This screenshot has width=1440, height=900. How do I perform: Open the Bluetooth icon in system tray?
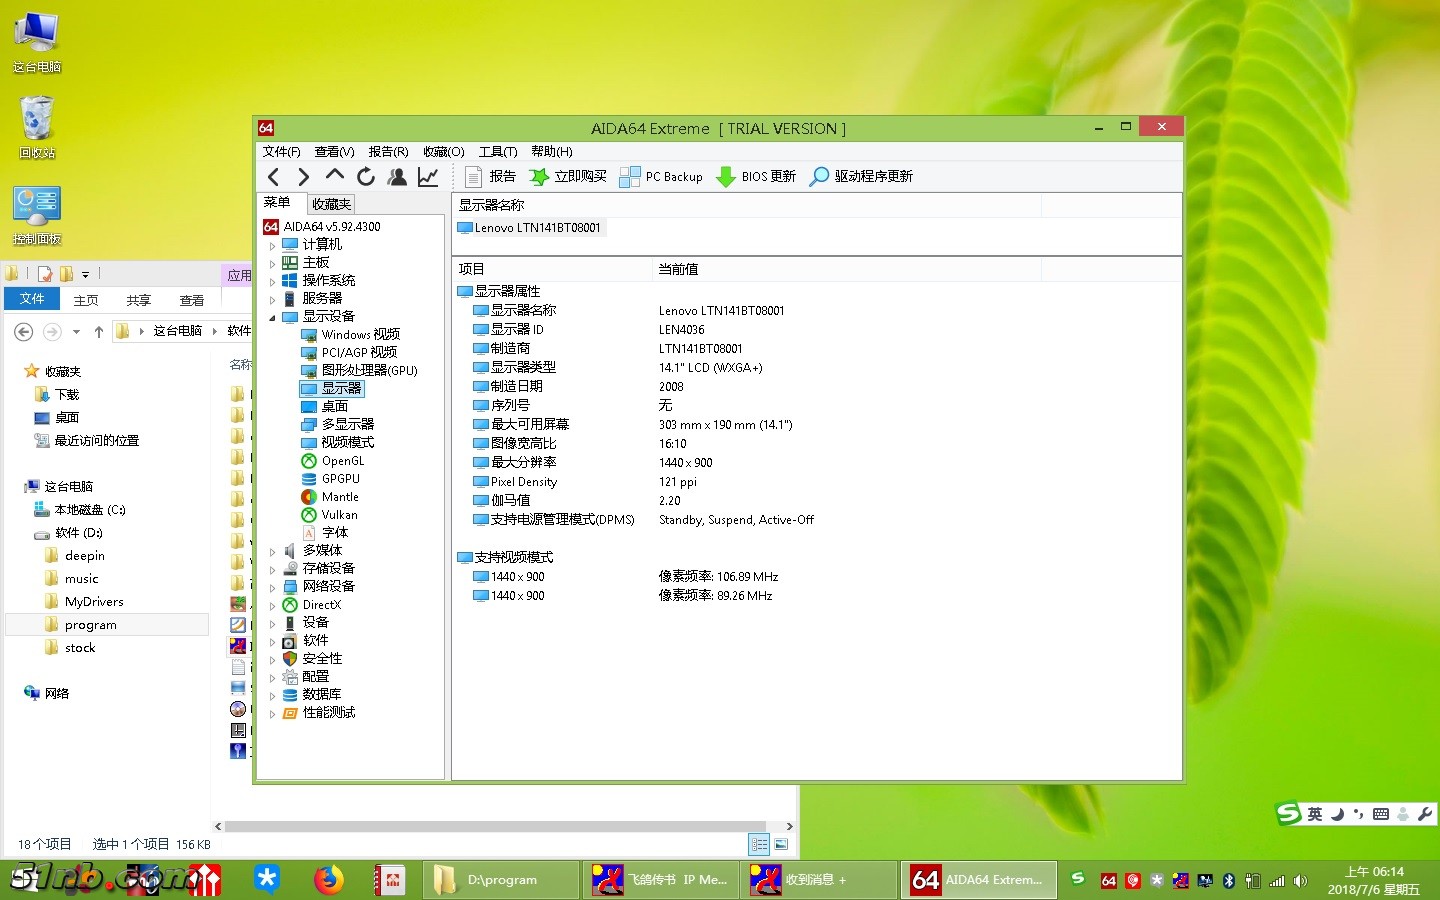(x=1229, y=880)
